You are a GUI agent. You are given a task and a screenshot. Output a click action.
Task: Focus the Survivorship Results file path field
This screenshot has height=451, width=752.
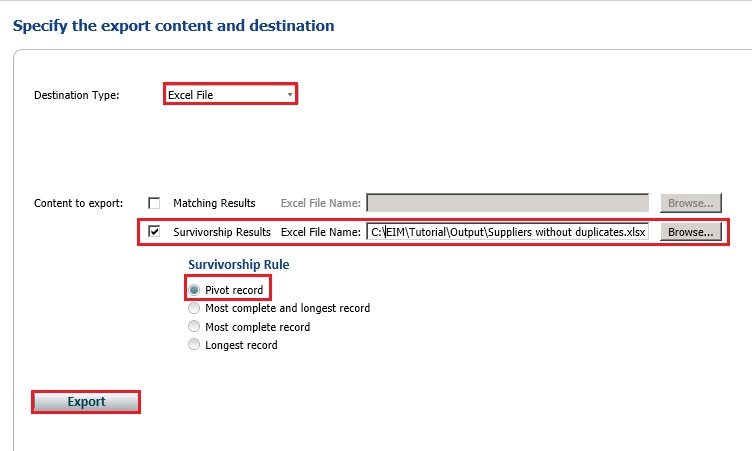click(508, 232)
